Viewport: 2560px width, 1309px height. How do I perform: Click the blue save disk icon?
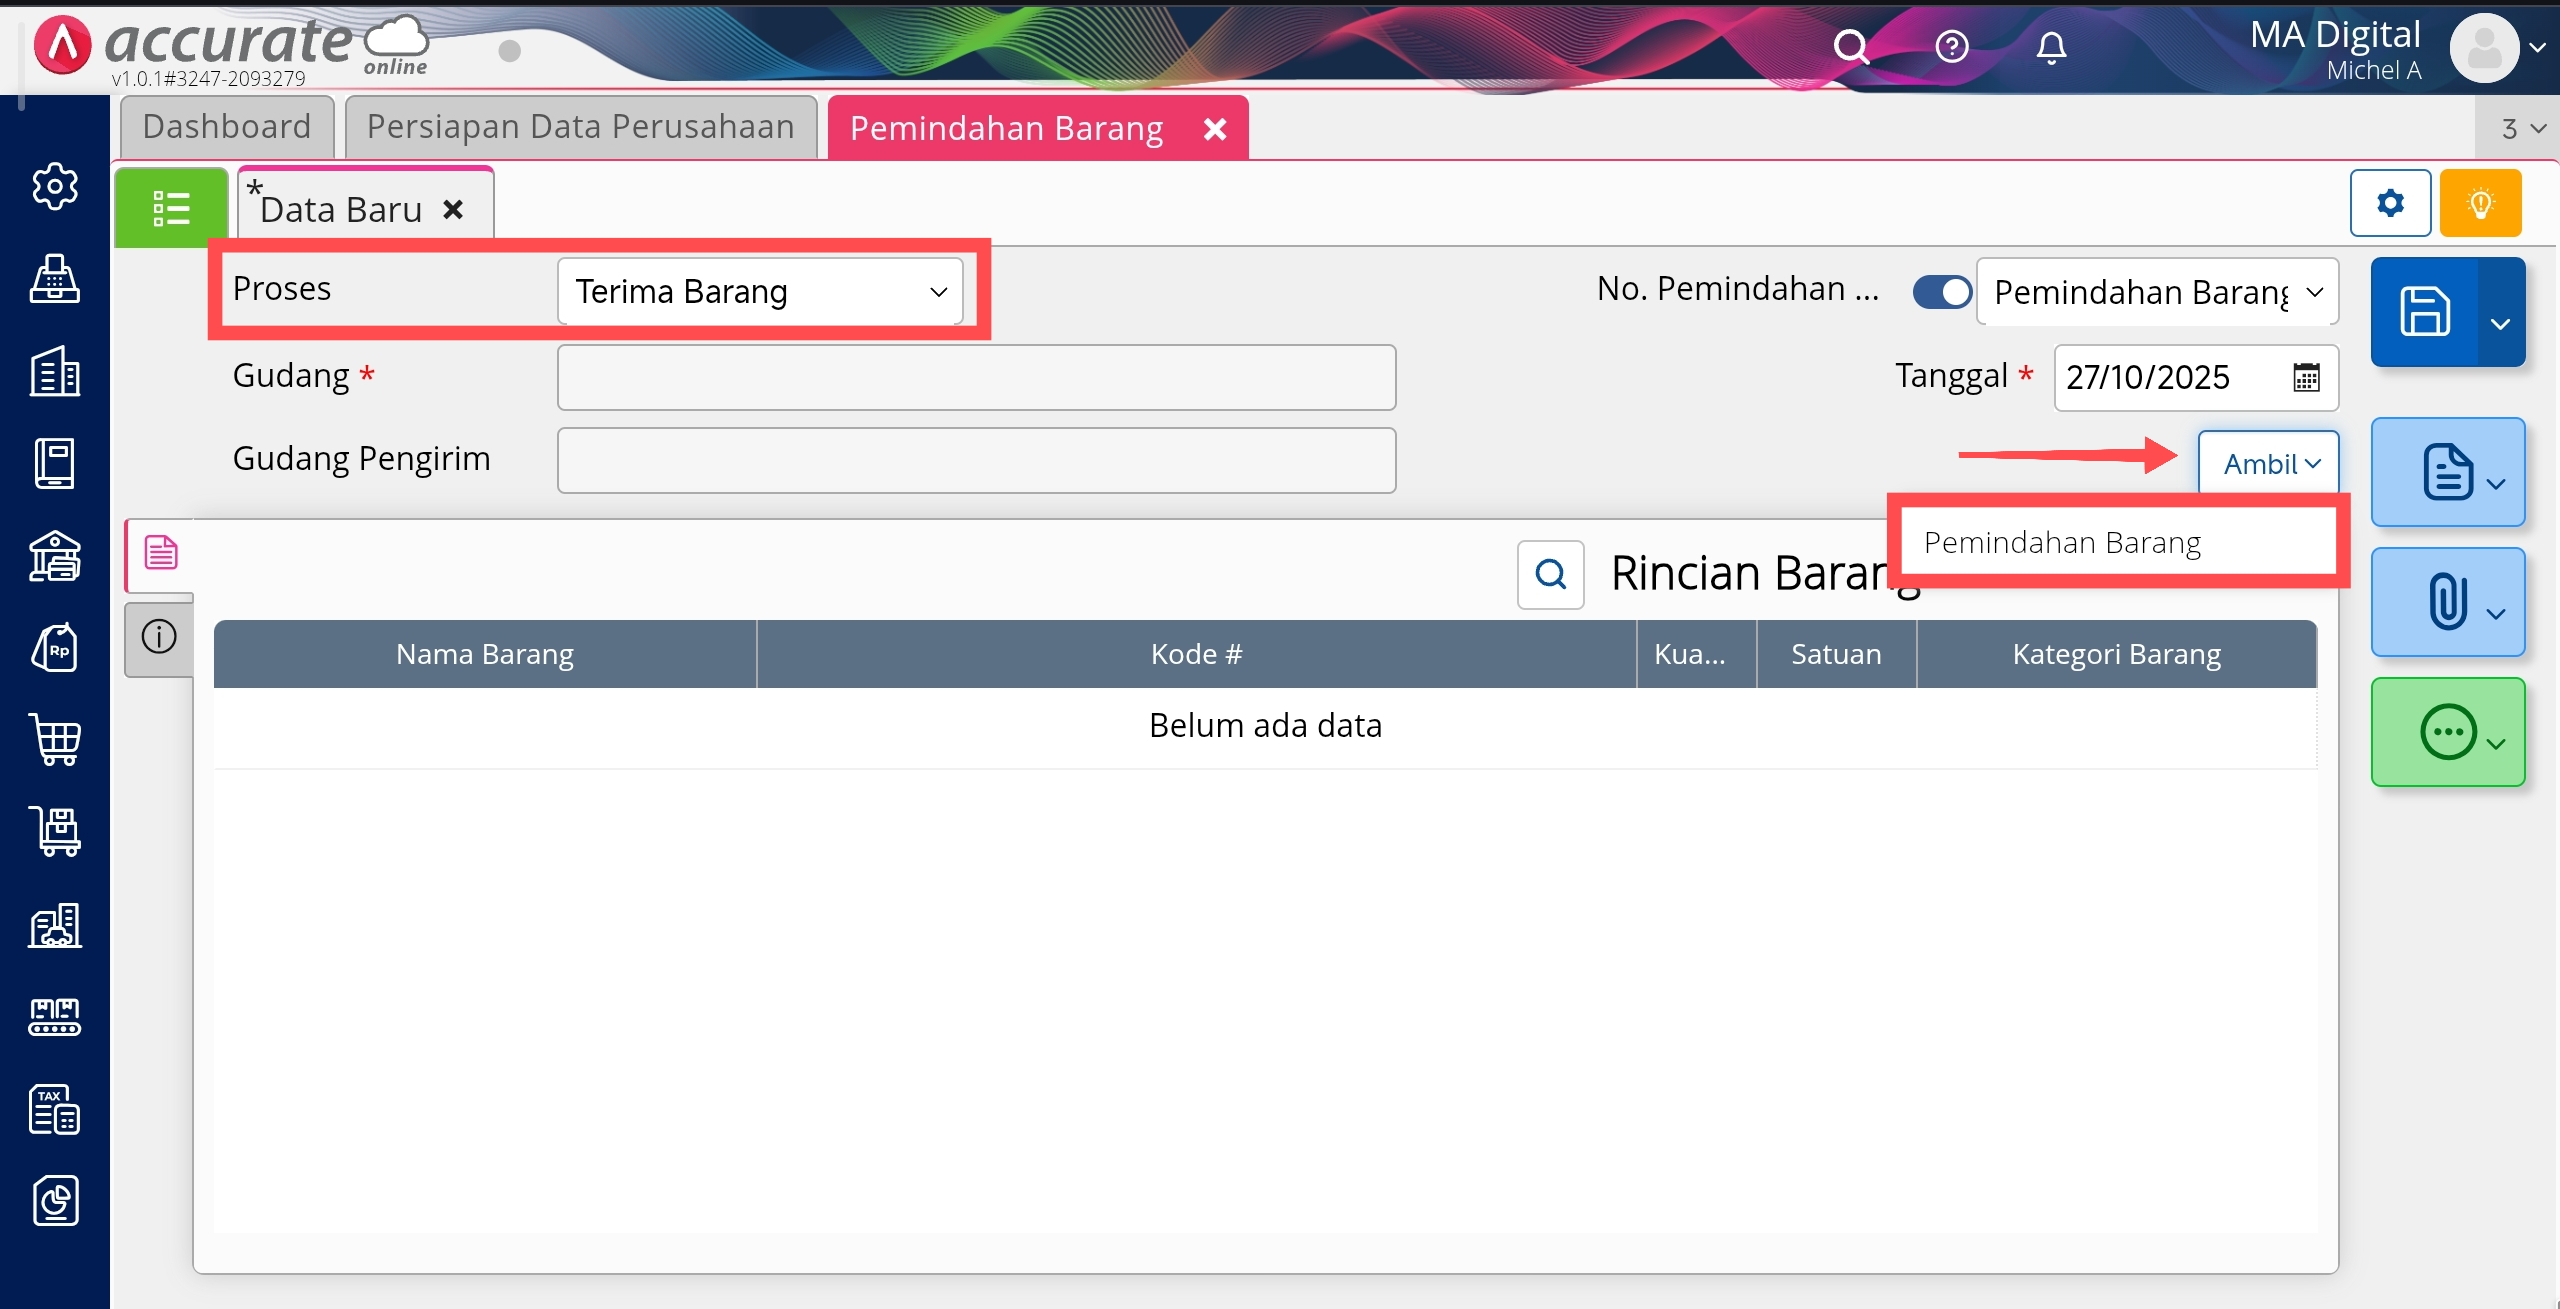[2424, 311]
